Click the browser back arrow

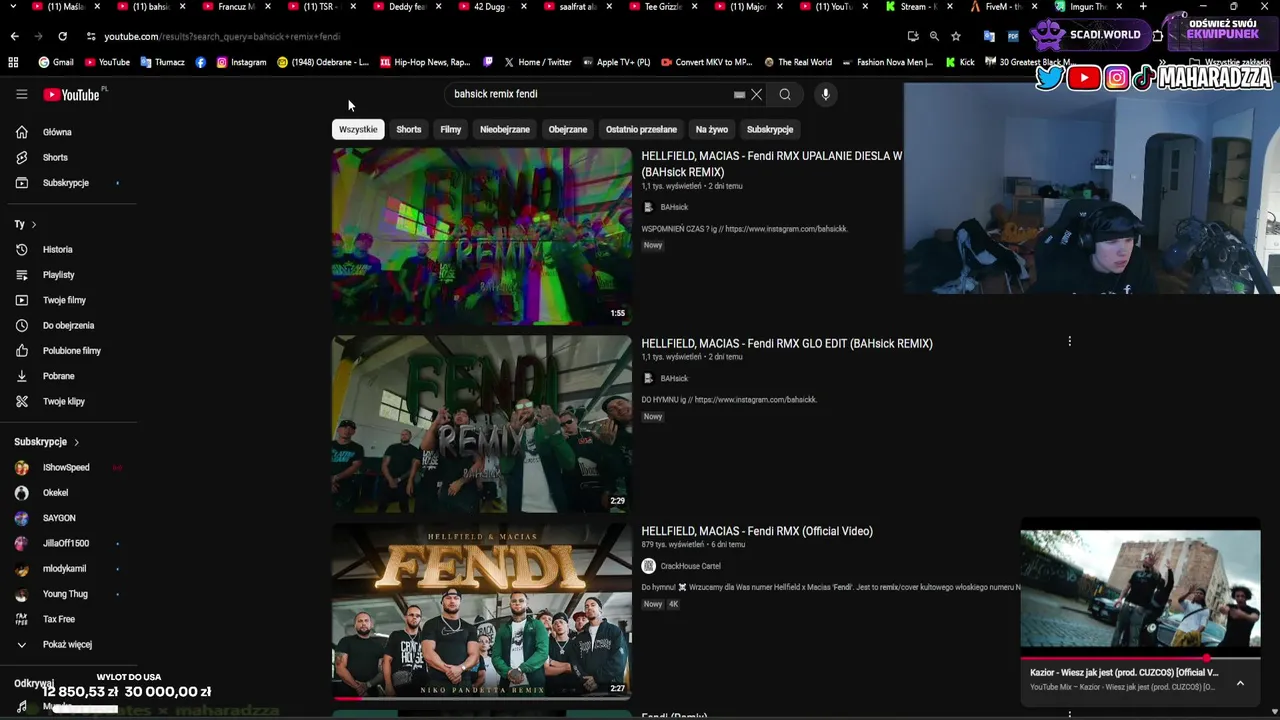[x=14, y=36]
